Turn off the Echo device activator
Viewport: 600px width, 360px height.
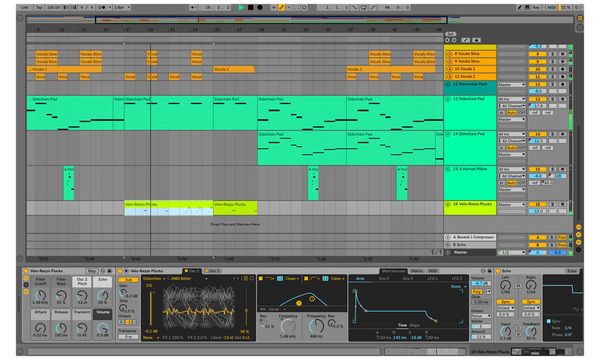[498, 271]
